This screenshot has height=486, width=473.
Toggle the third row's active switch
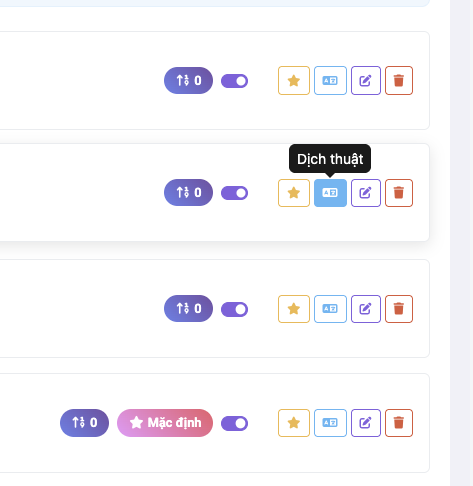(235, 309)
